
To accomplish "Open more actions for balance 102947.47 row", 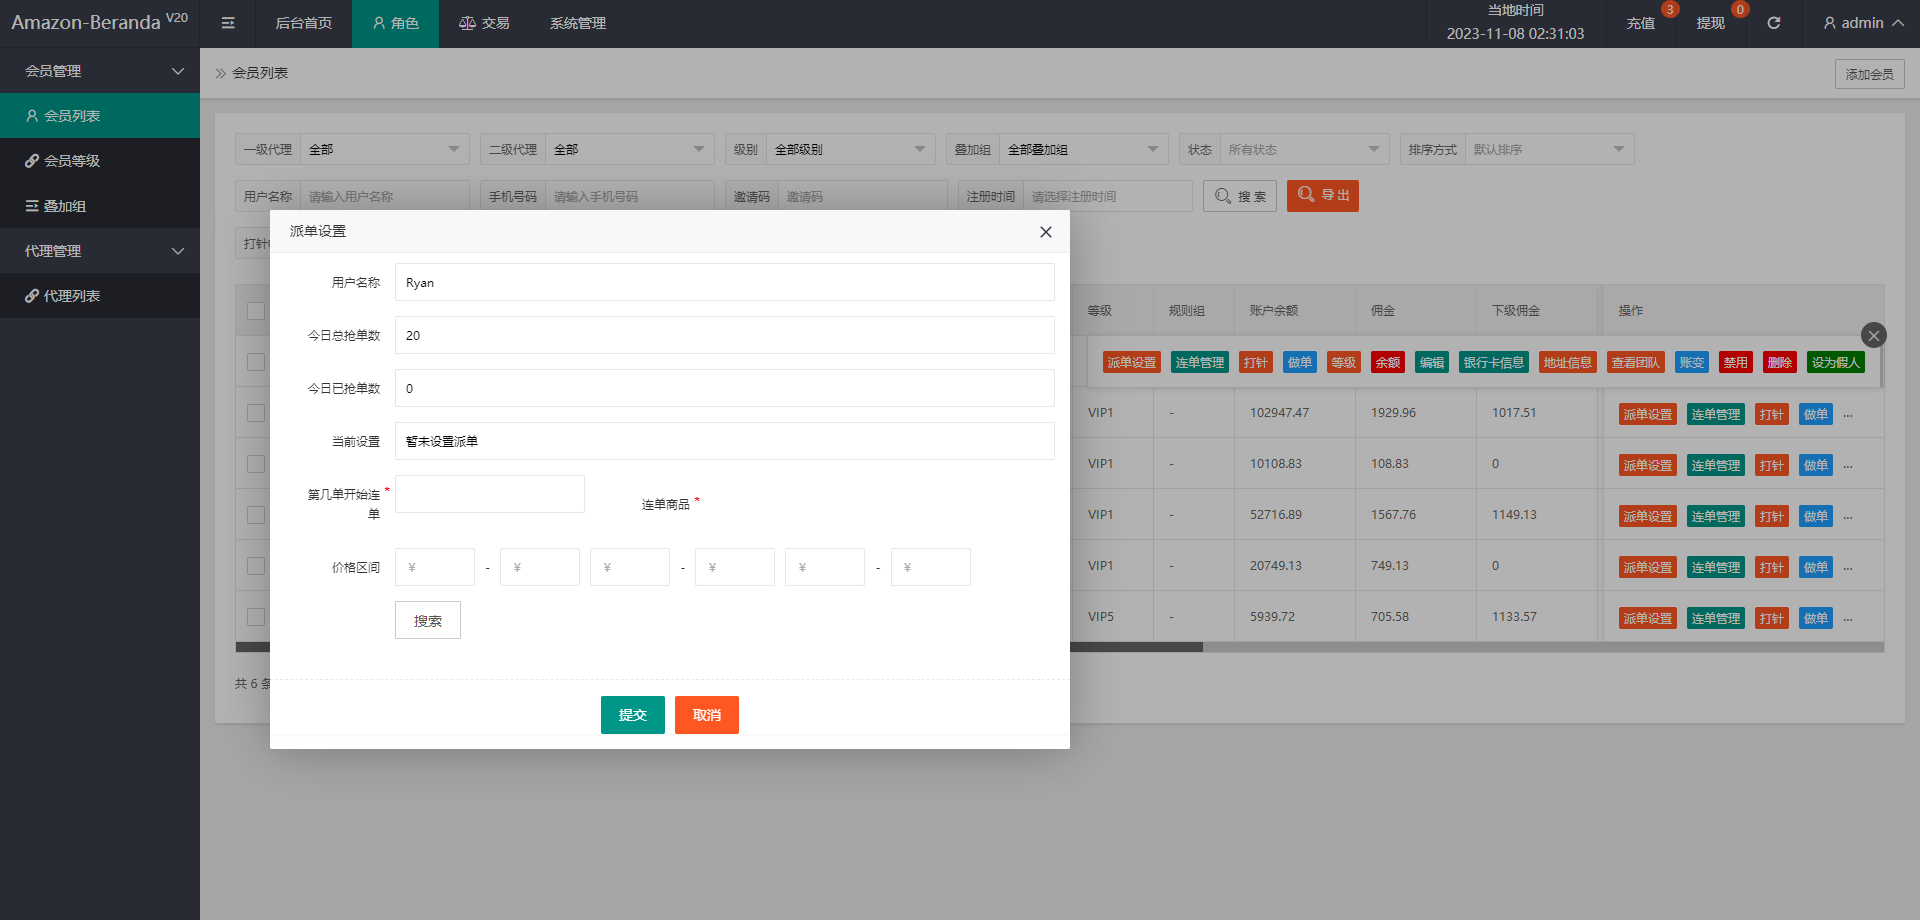I will pyautogui.click(x=1848, y=415).
